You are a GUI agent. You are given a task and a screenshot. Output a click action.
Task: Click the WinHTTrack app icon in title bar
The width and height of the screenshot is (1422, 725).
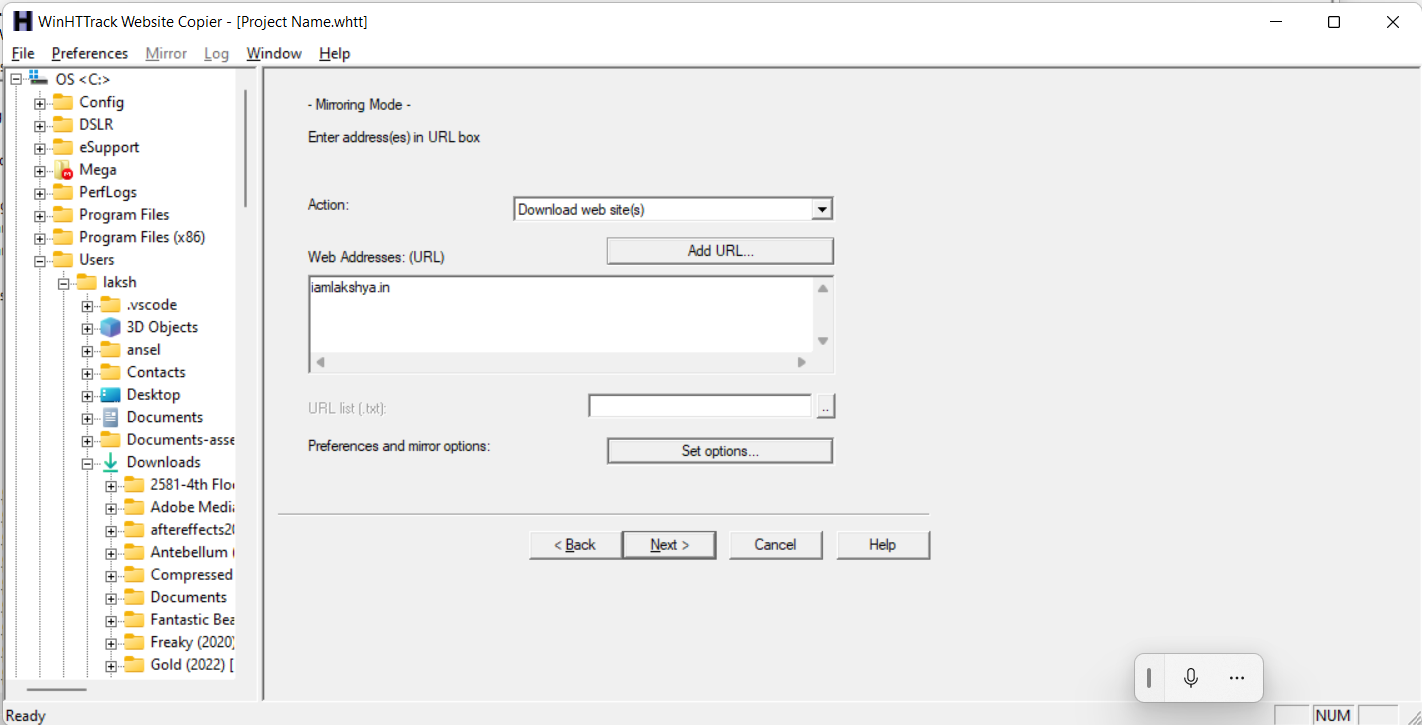[22, 21]
